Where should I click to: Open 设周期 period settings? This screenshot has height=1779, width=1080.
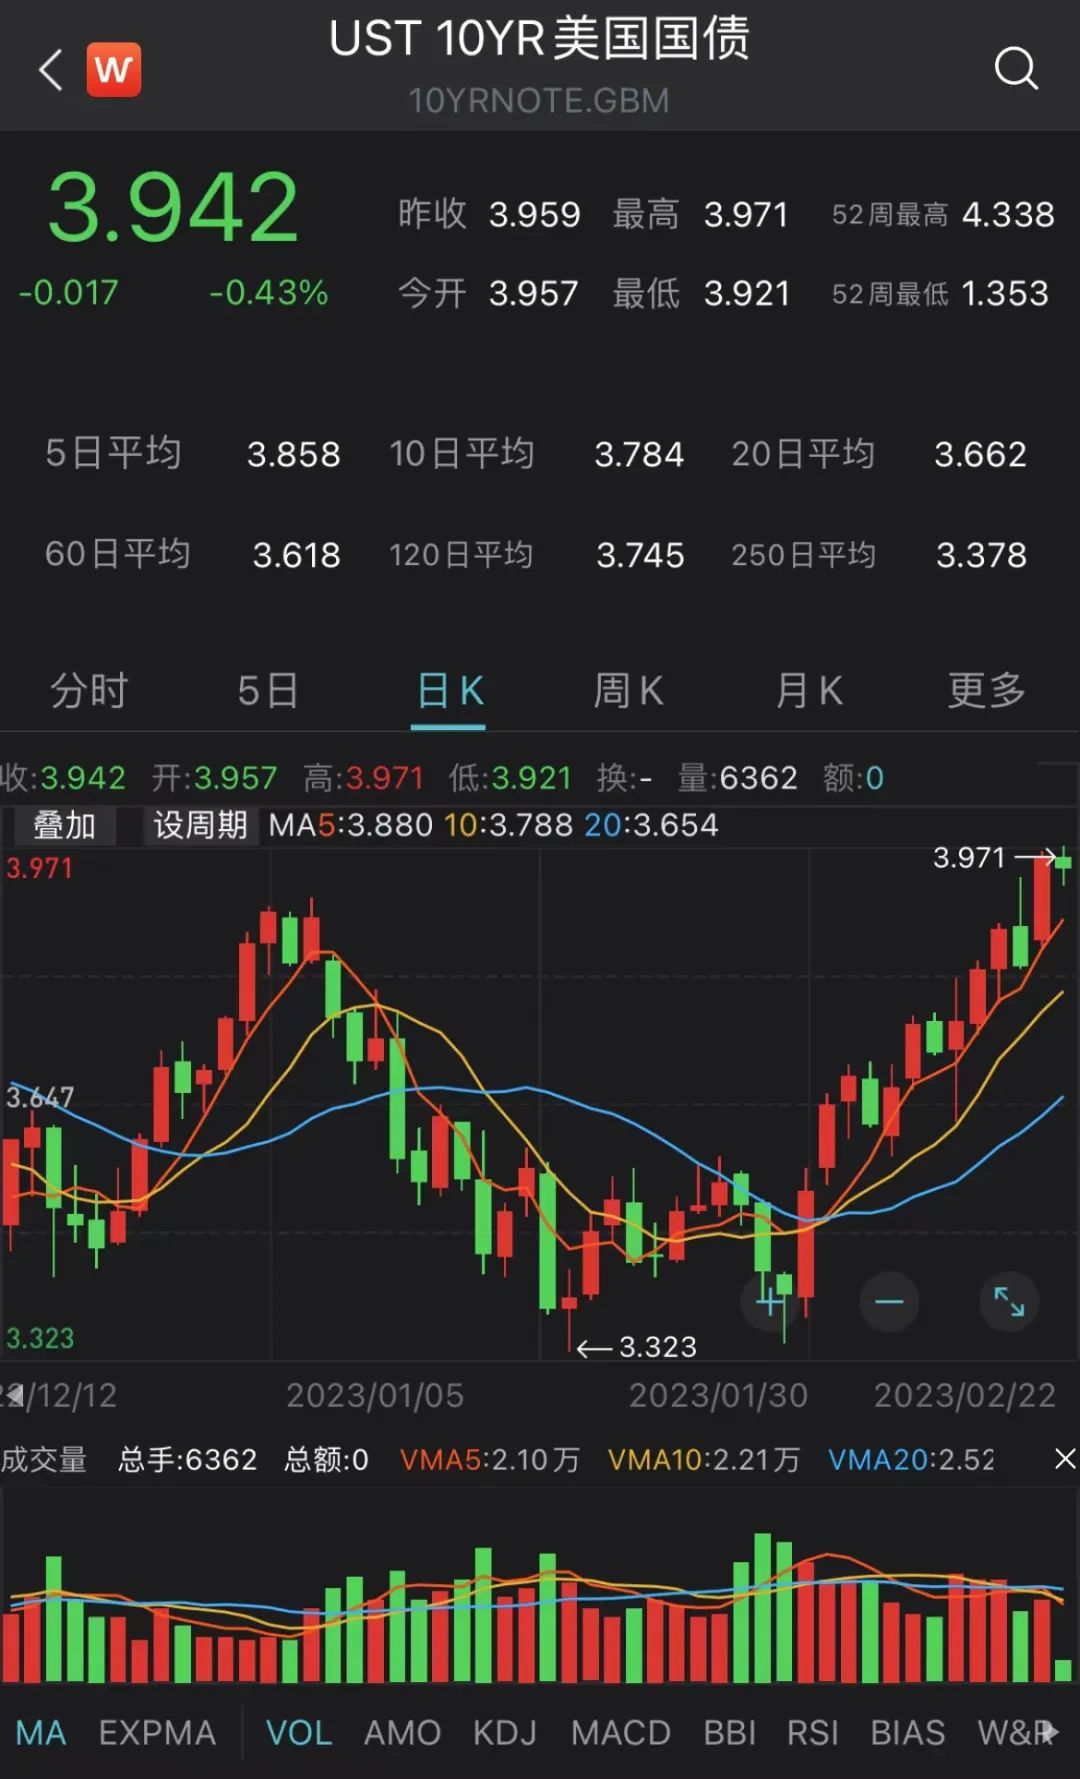[x=200, y=825]
